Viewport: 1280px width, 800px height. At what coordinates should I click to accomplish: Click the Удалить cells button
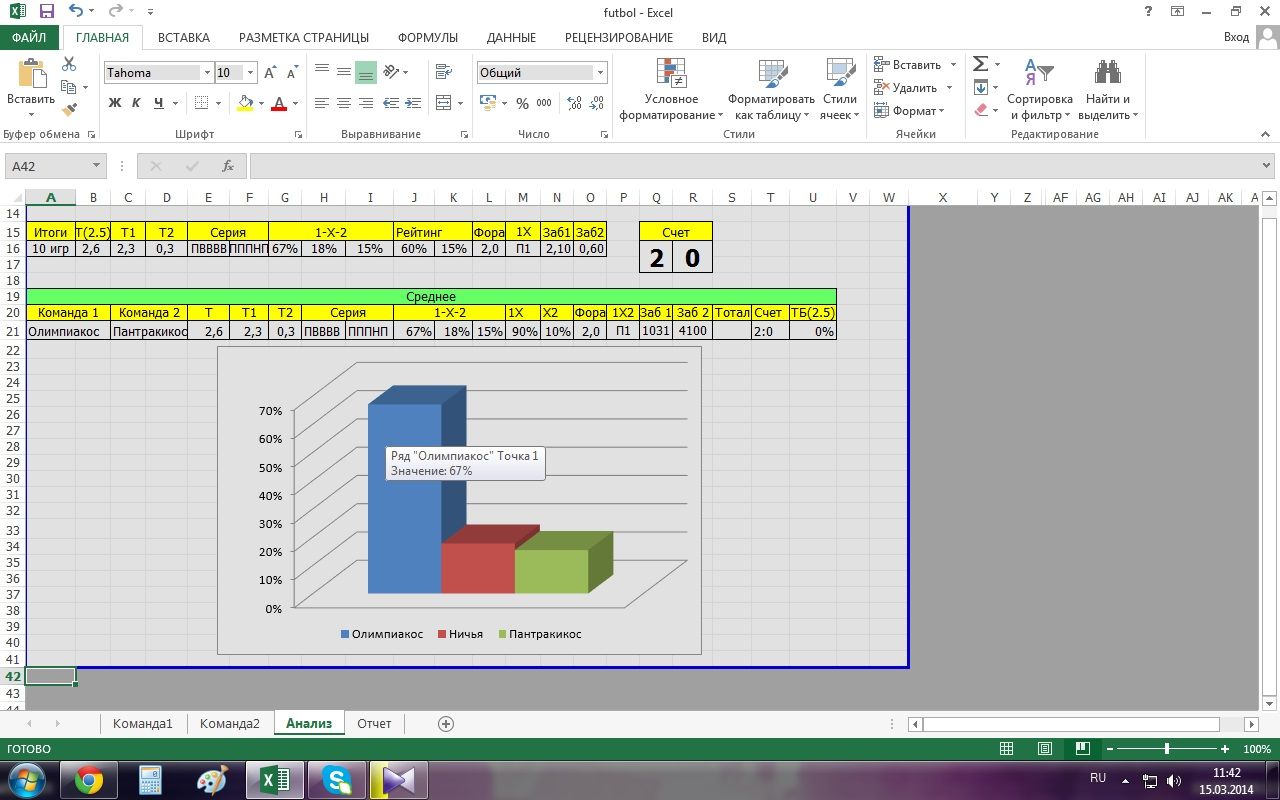coord(914,88)
